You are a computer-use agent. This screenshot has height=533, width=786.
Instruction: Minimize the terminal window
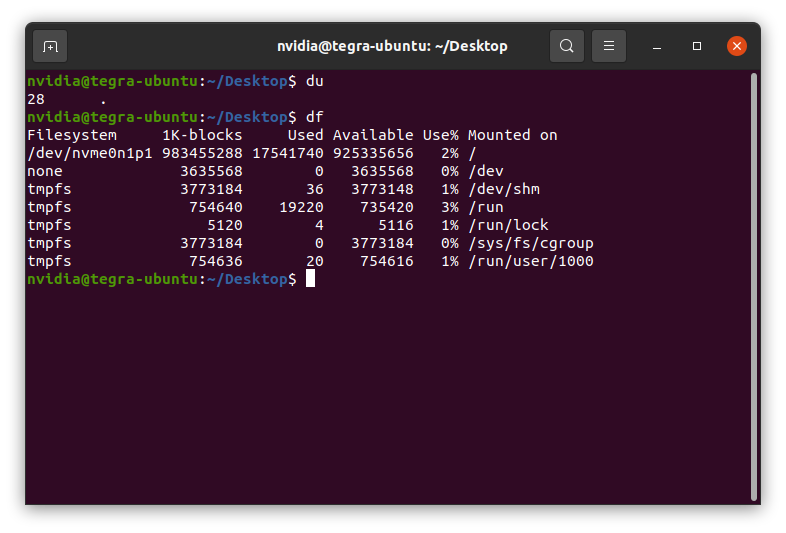coord(657,46)
